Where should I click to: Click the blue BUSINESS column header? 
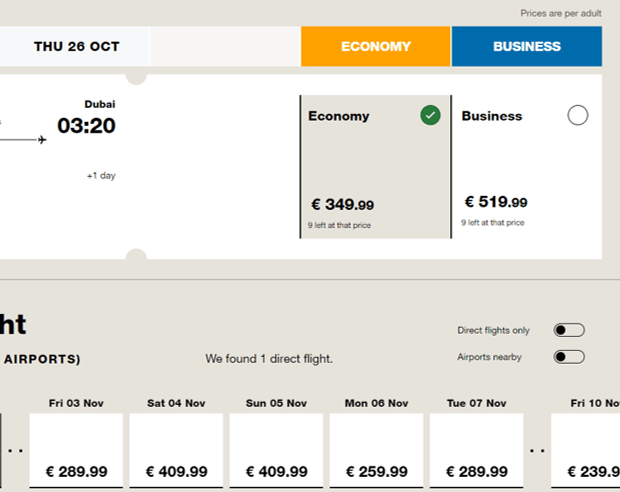click(527, 46)
